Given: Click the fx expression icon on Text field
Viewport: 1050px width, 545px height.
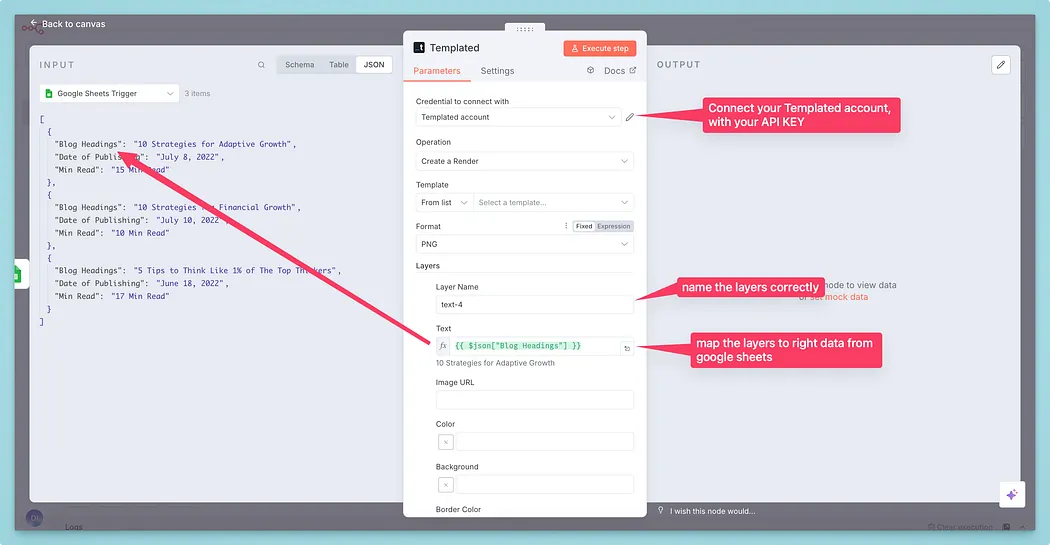Looking at the screenshot, I should click(443, 346).
